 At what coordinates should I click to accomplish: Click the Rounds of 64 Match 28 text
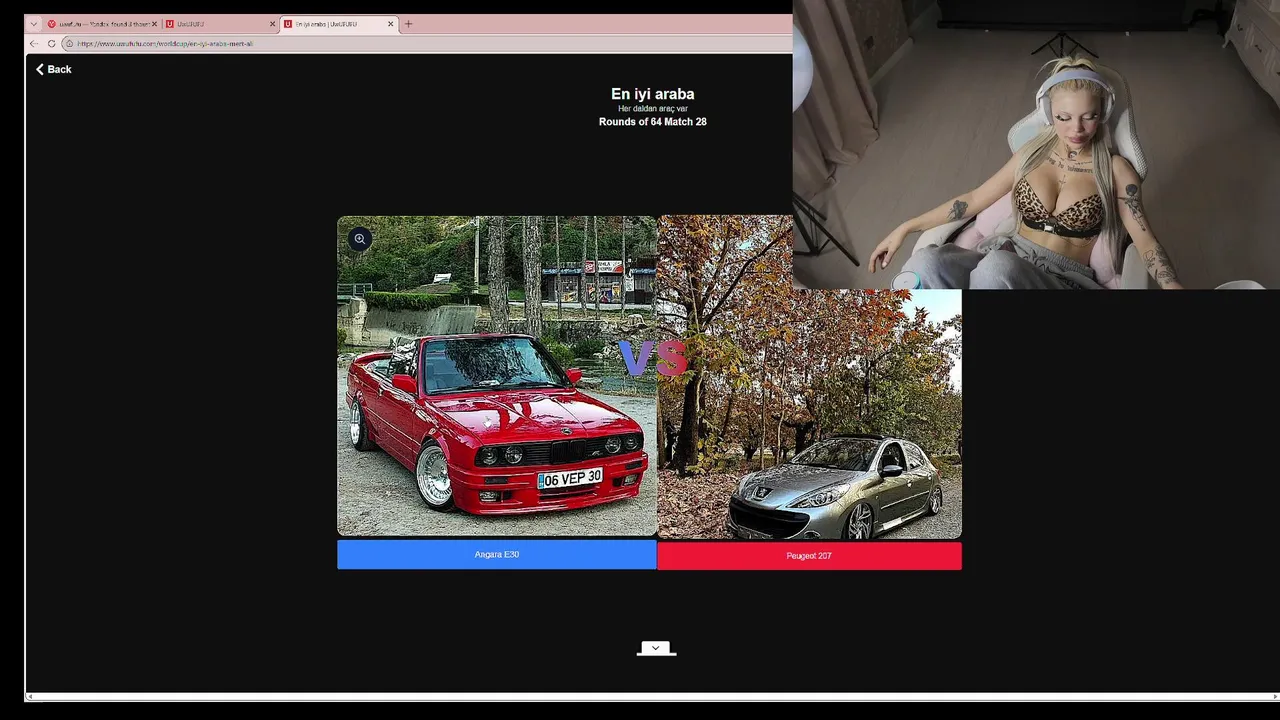(652, 122)
